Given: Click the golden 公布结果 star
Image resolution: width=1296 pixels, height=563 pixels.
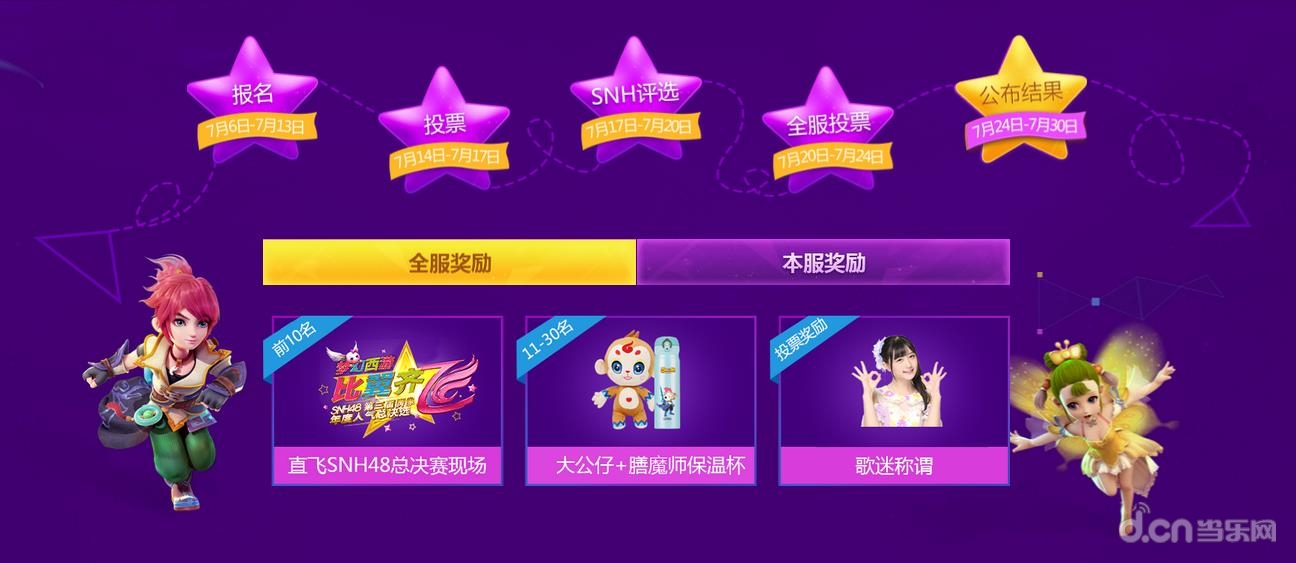Looking at the screenshot, I should pyautogui.click(x=1020, y=98).
